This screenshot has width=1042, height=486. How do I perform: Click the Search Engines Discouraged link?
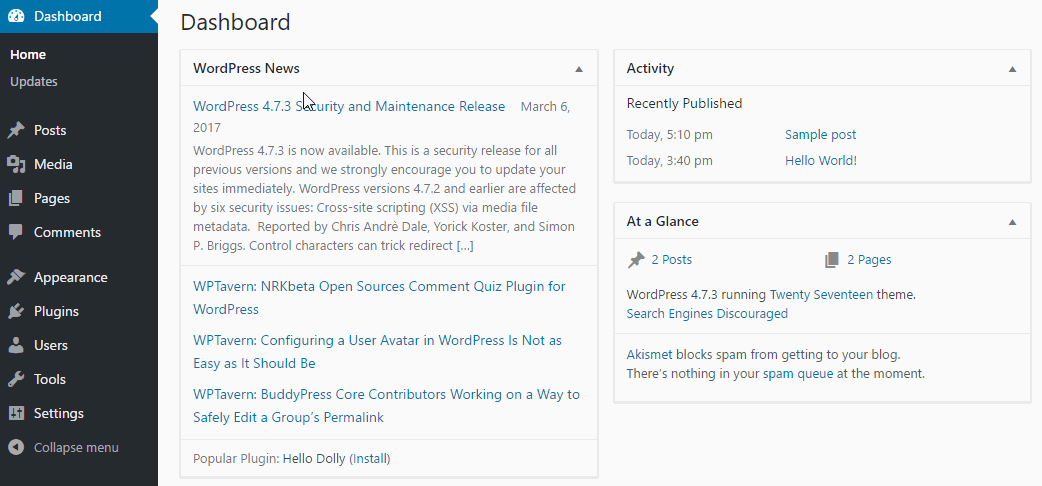pos(707,314)
